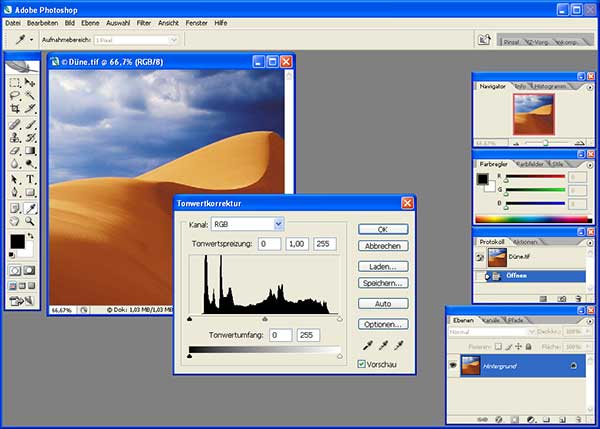This screenshot has height=429, width=600.
Task: Click the white point eyedropper in Tonwertkorrektur
Action: (x=399, y=345)
